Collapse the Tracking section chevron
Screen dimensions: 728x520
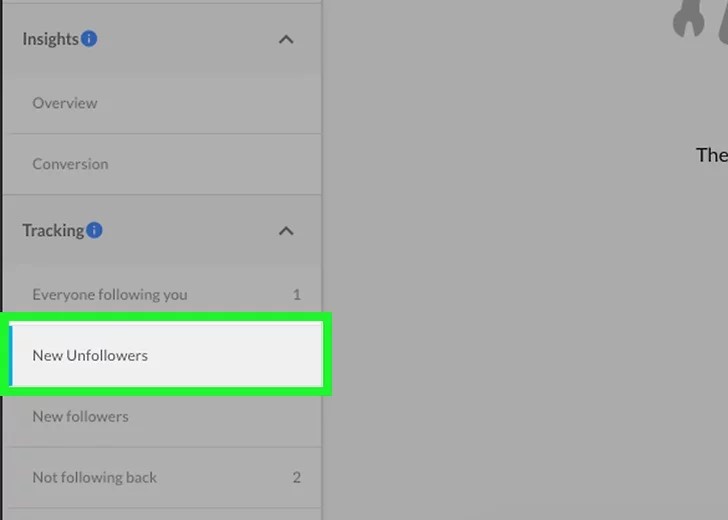point(286,231)
